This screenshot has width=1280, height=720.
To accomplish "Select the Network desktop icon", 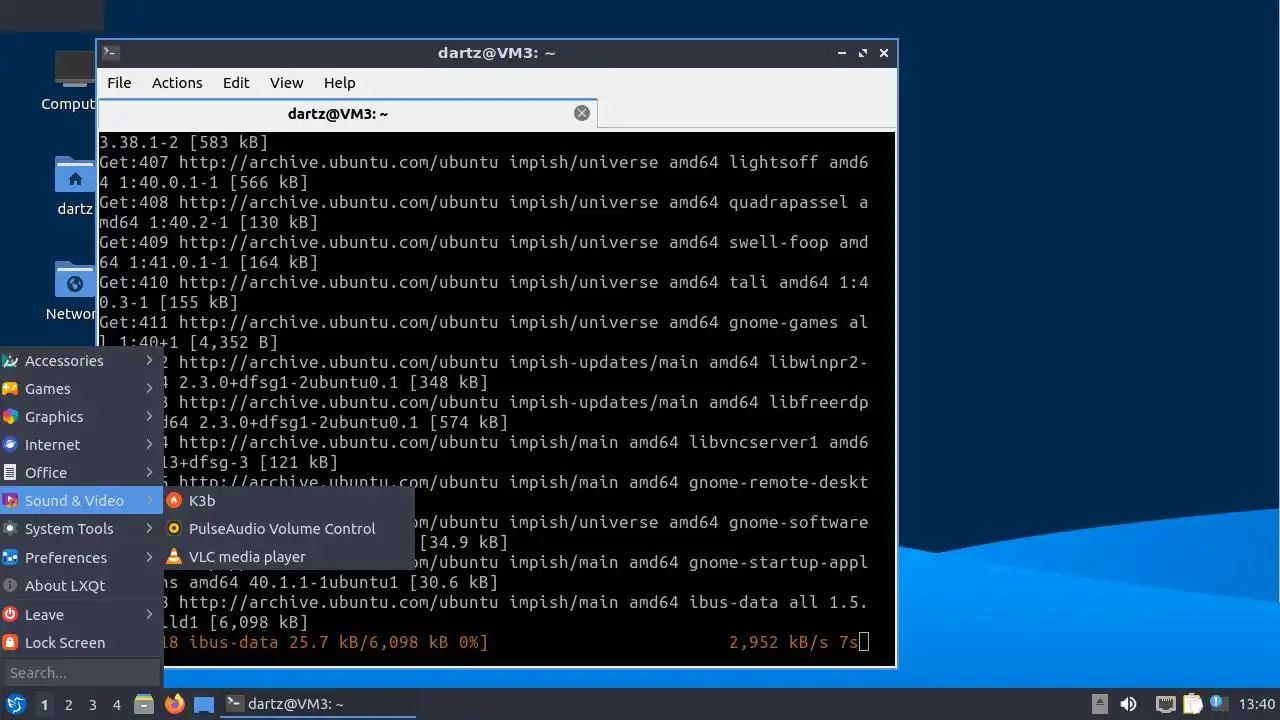I will [x=72, y=291].
